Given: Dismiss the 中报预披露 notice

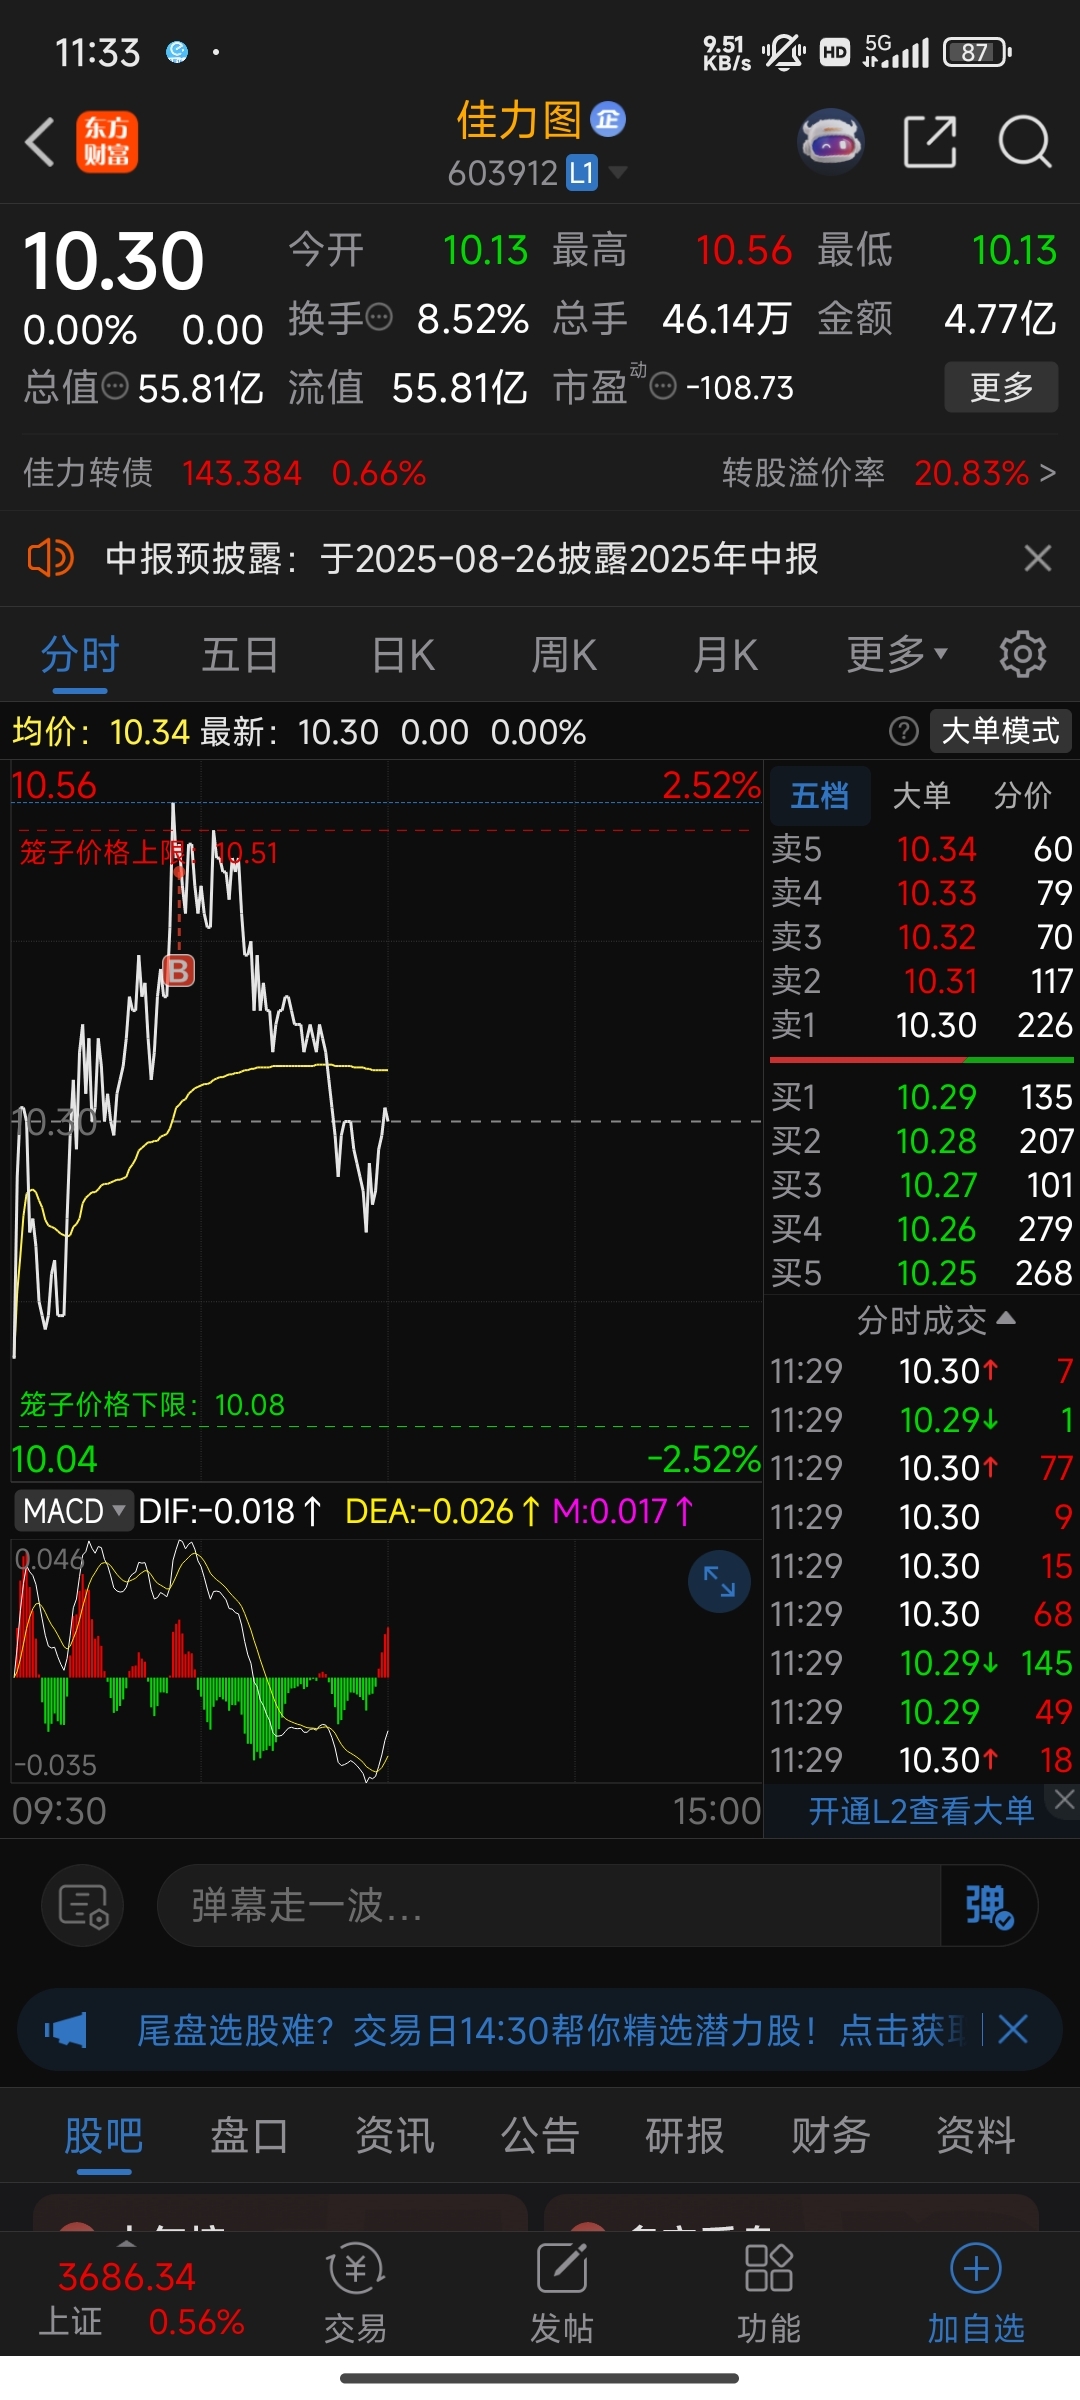Looking at the screenshot, I should click(x=1038, y=558).
